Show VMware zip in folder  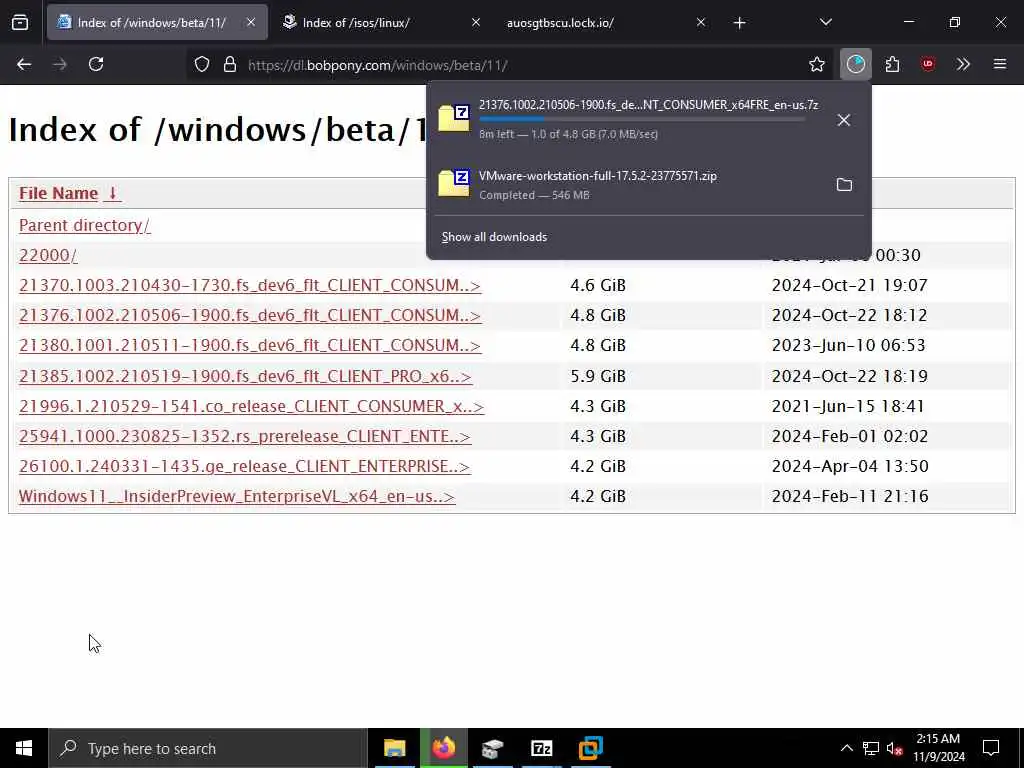844,185
